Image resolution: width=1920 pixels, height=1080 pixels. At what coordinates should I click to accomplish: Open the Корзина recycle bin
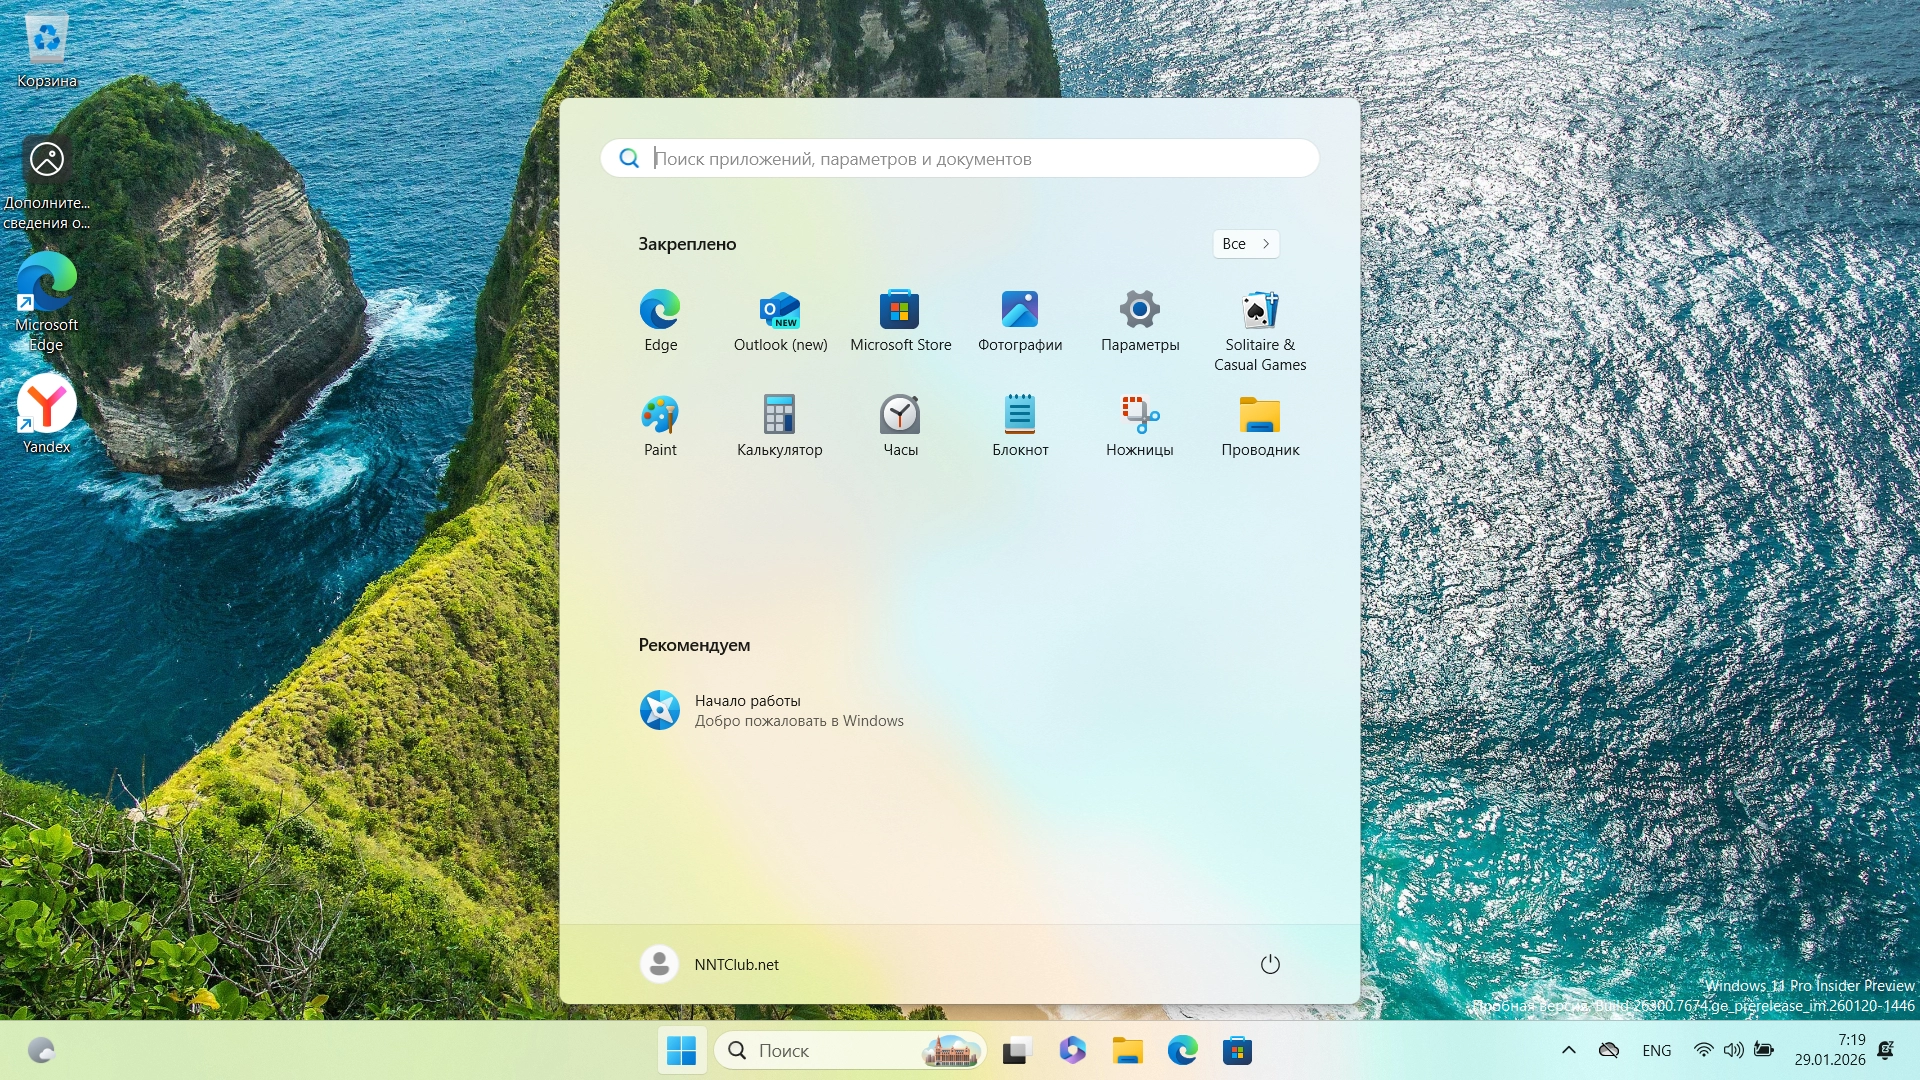point(45,42)
